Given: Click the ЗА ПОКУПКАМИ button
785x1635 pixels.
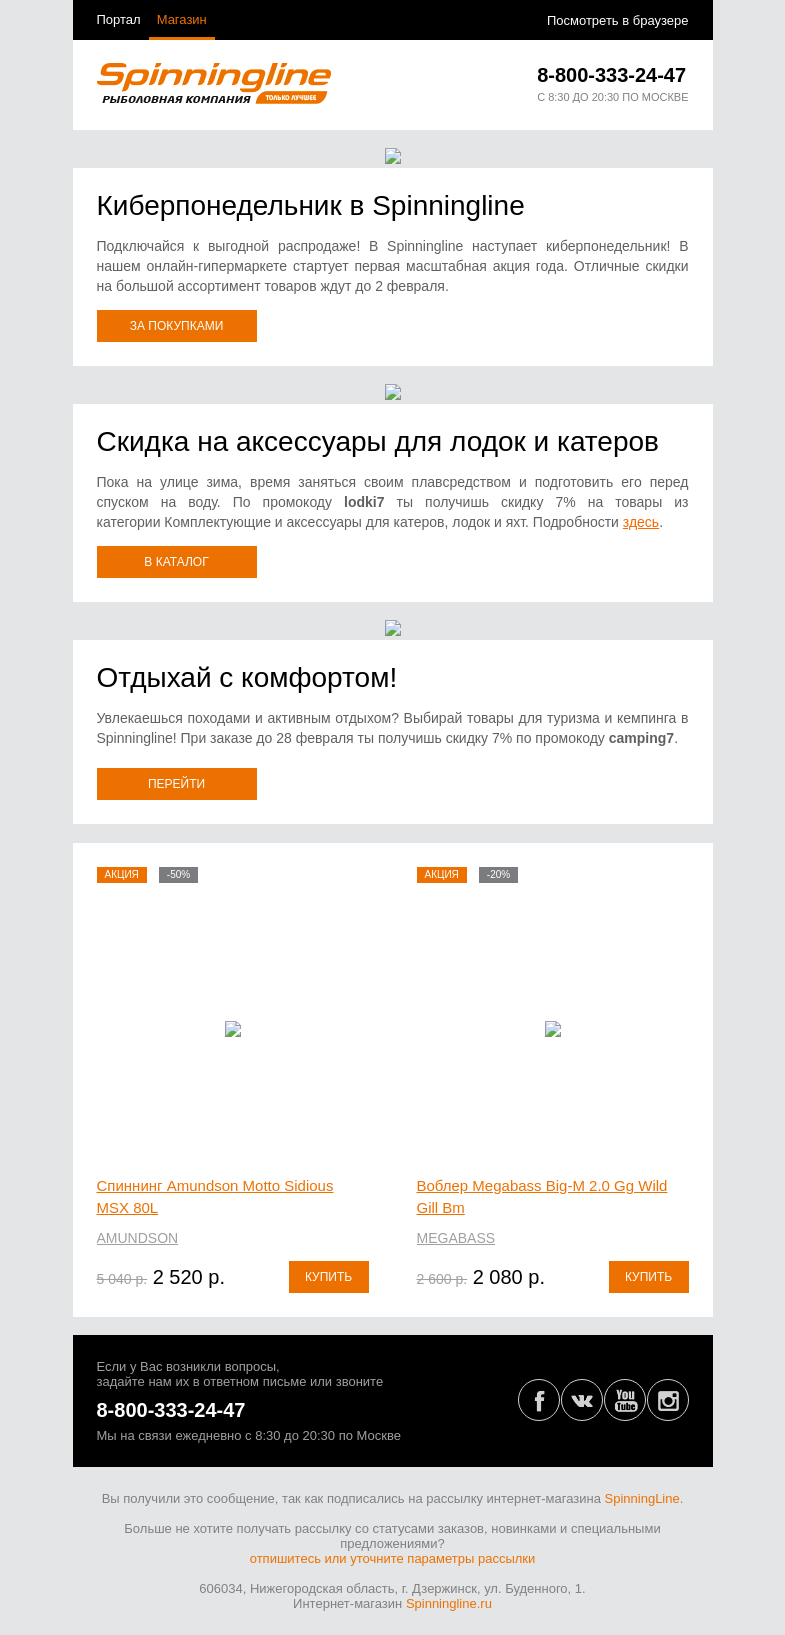Looking at the screenshot, I should (x=177, y=326).
